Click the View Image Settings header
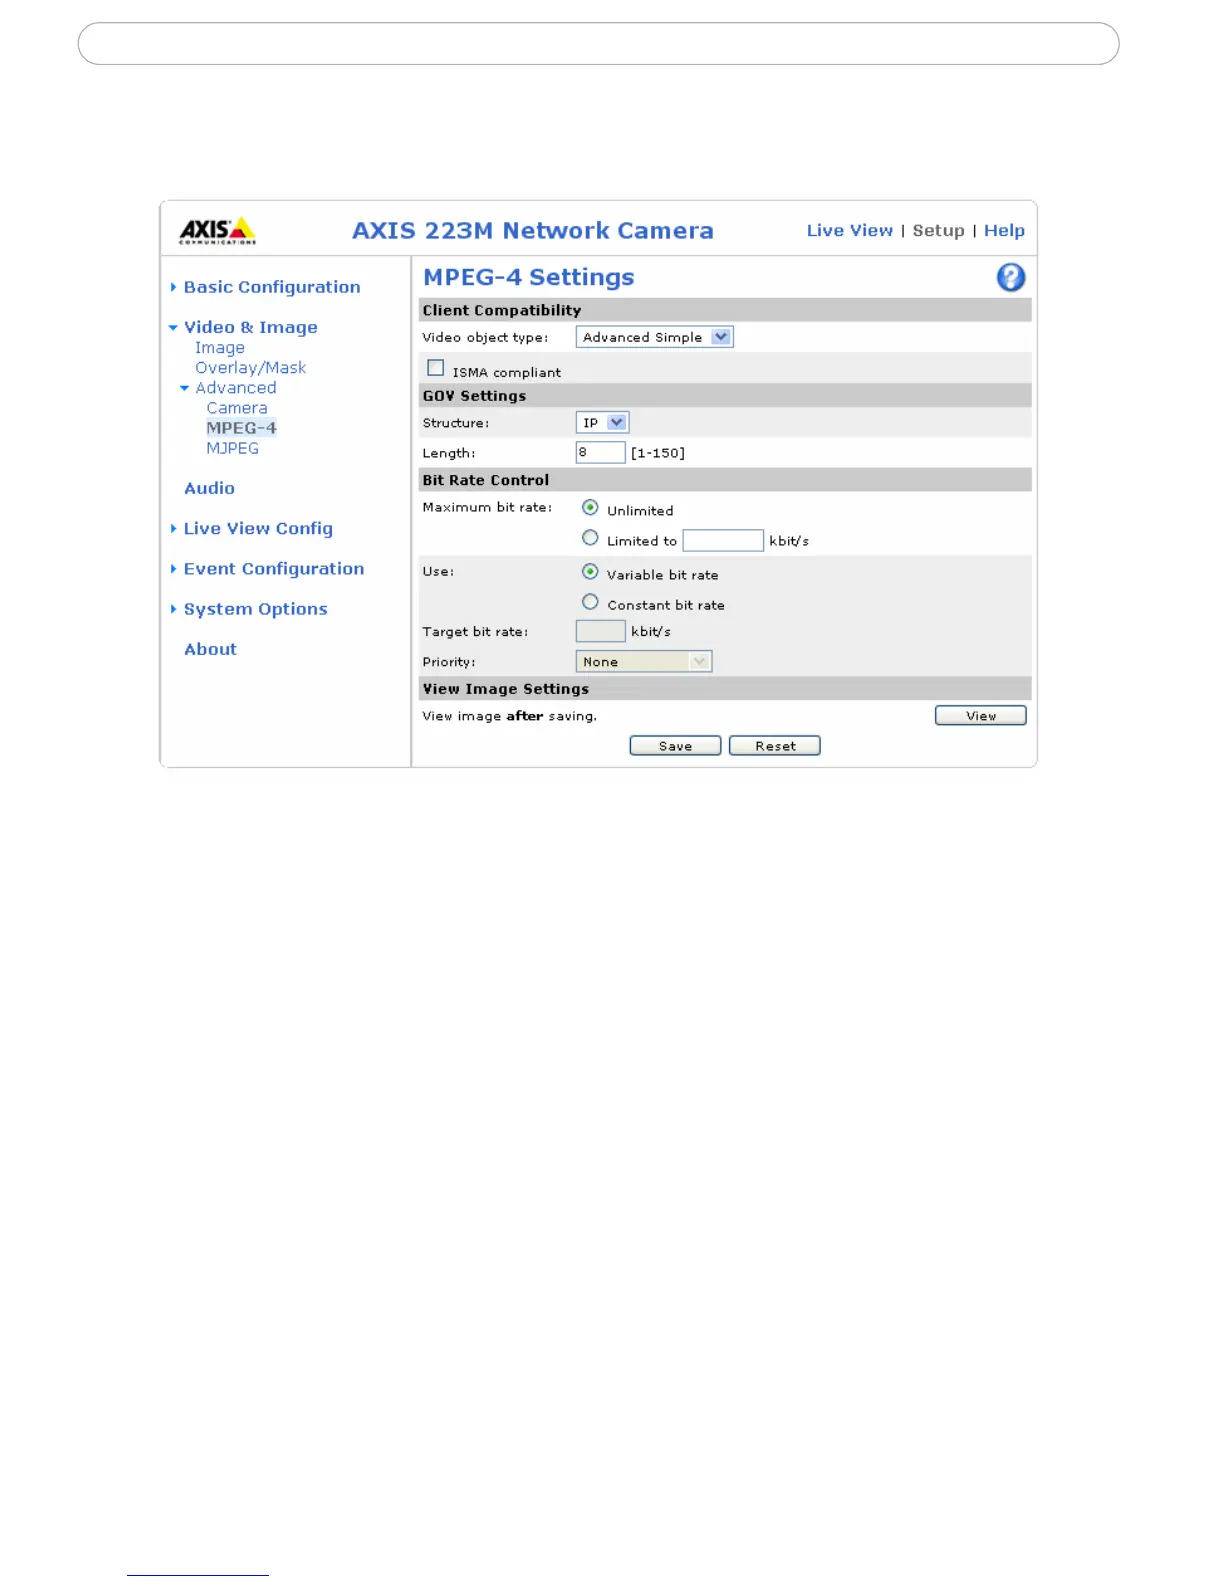Viewport: 1224px width, 1584px height. 725,689
